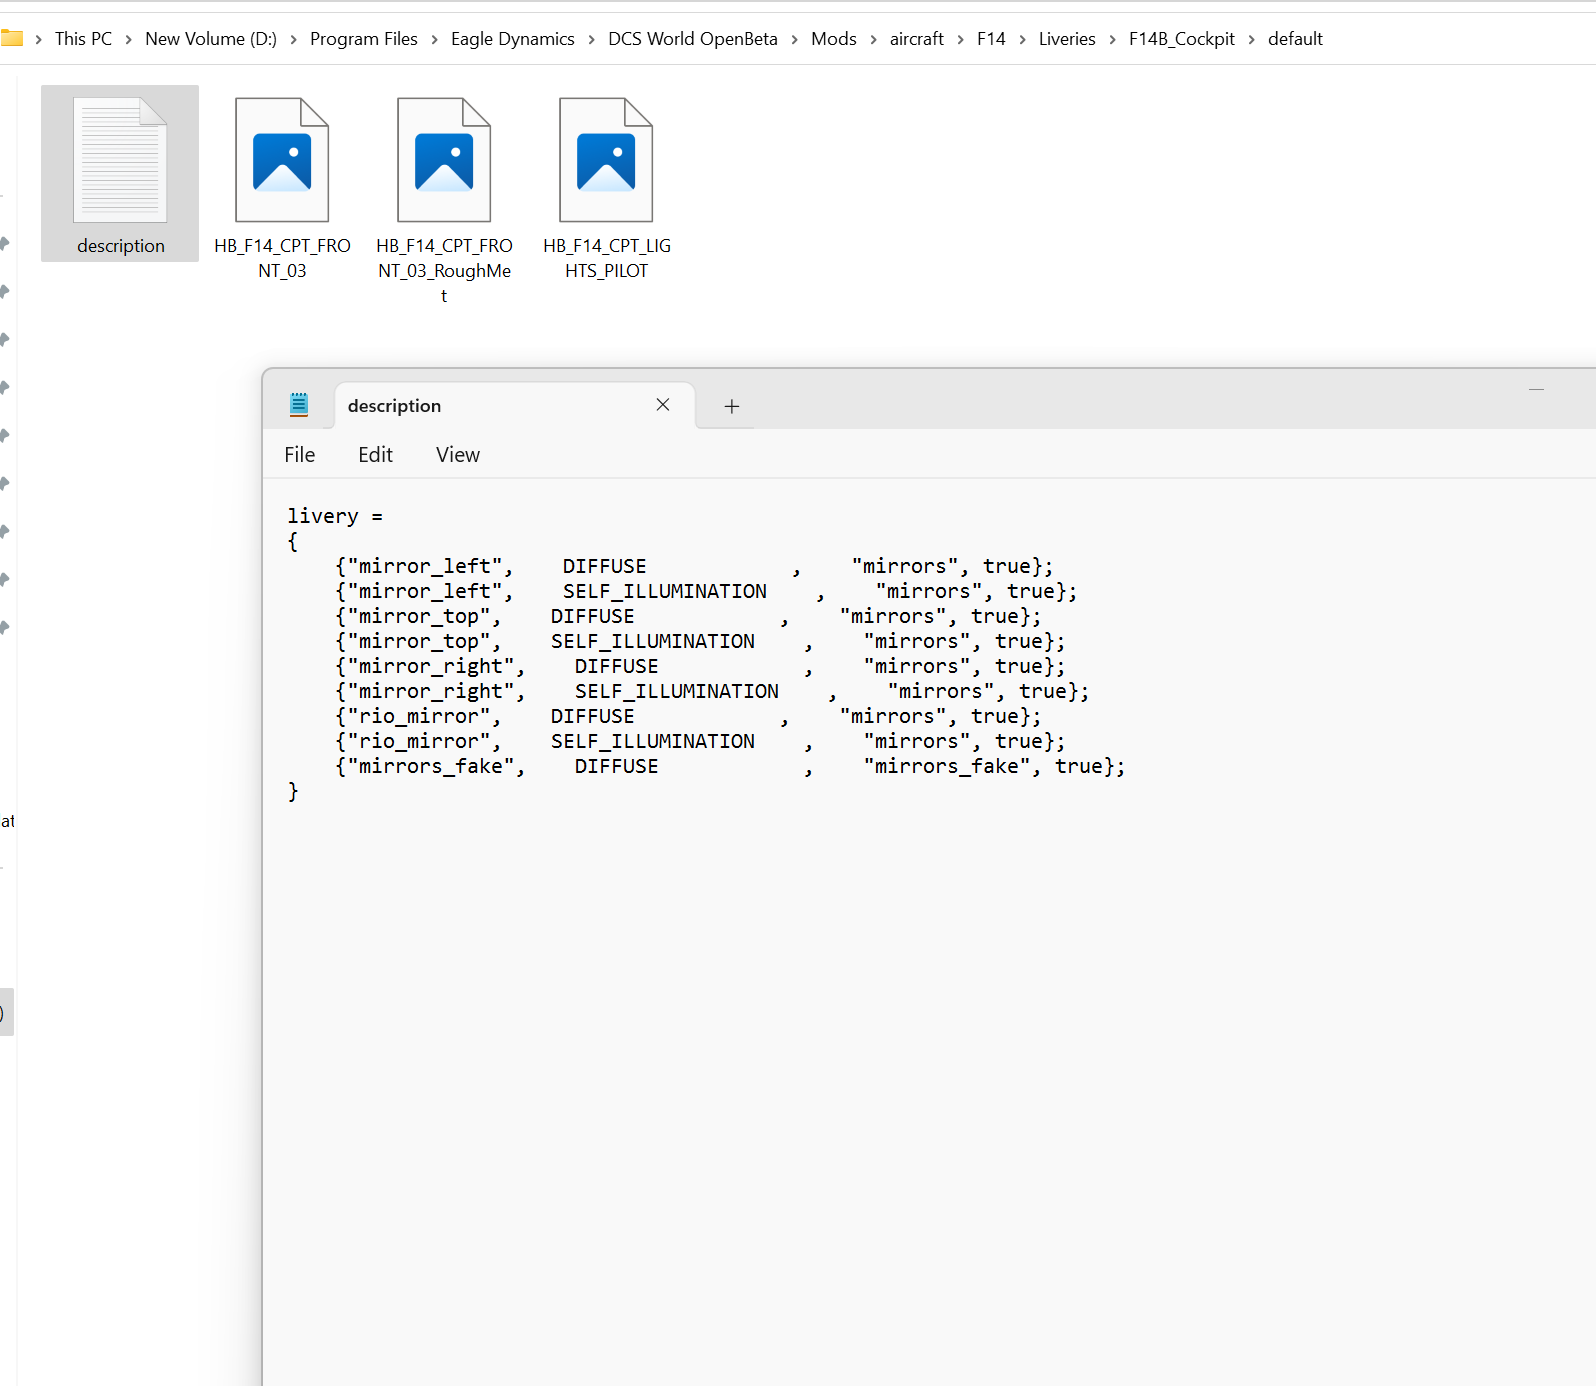Expand the chevron after This PC

tap(129, 40)
